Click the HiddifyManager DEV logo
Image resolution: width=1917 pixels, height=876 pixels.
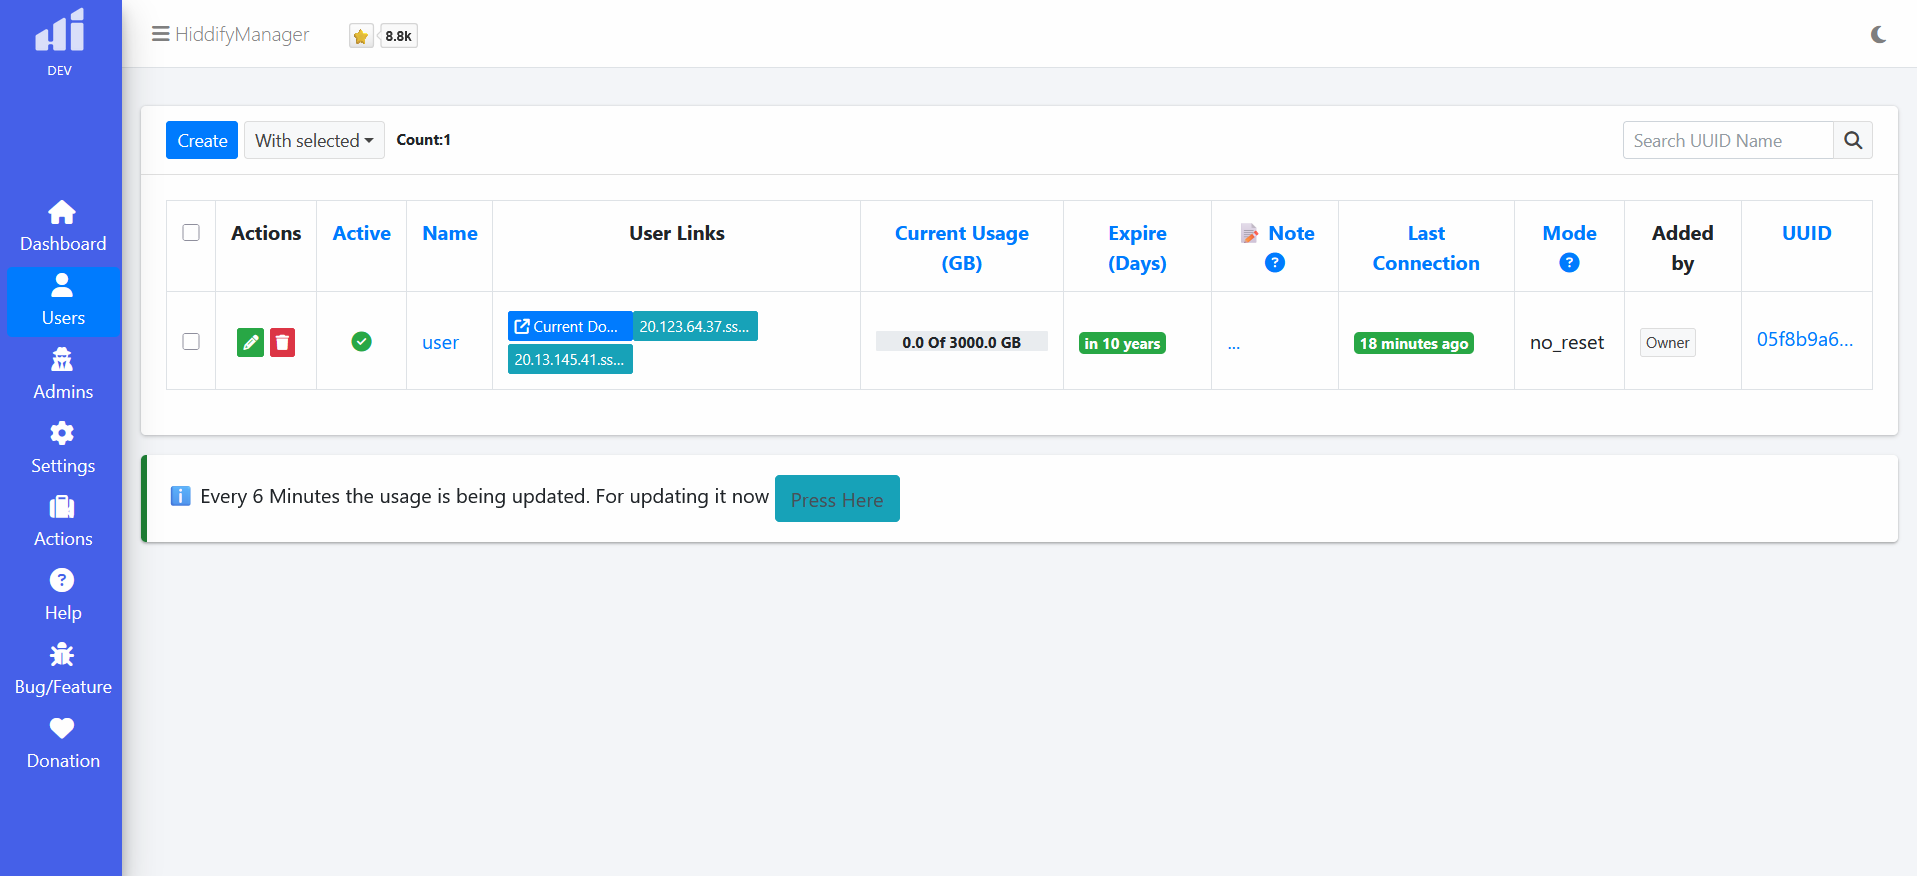pyautogui.click(x=60, y=42)
